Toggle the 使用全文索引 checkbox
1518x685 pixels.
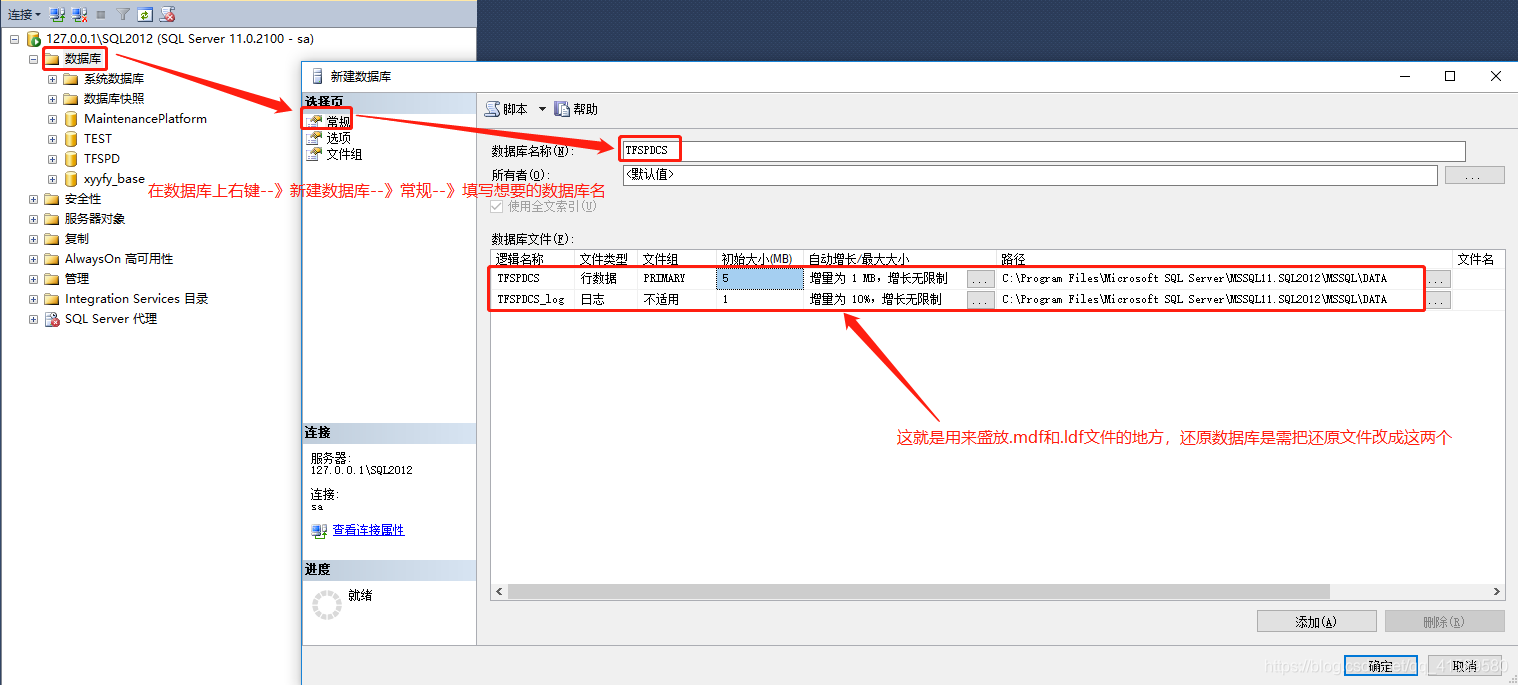pyautogui.click(x=497, y=206)
